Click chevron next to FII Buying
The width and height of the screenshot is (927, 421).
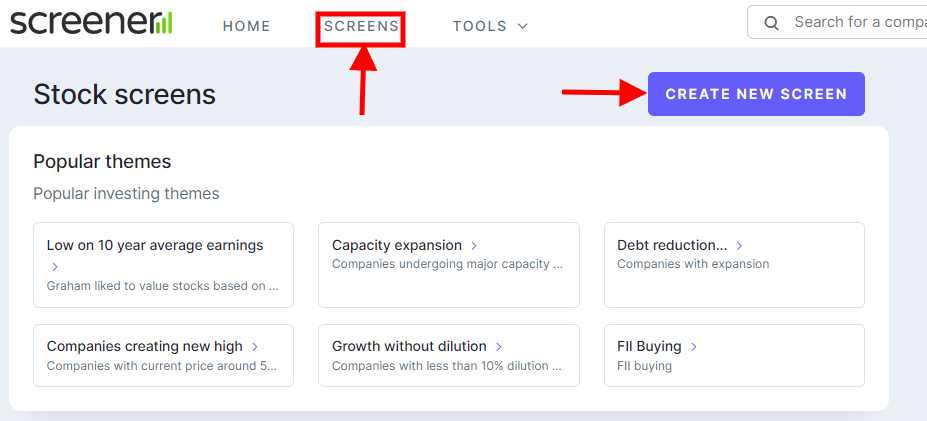pos(693,346)
